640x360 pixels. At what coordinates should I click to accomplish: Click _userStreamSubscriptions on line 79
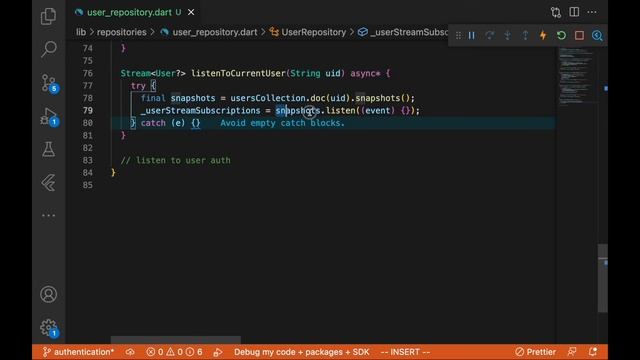coord(200,111)
